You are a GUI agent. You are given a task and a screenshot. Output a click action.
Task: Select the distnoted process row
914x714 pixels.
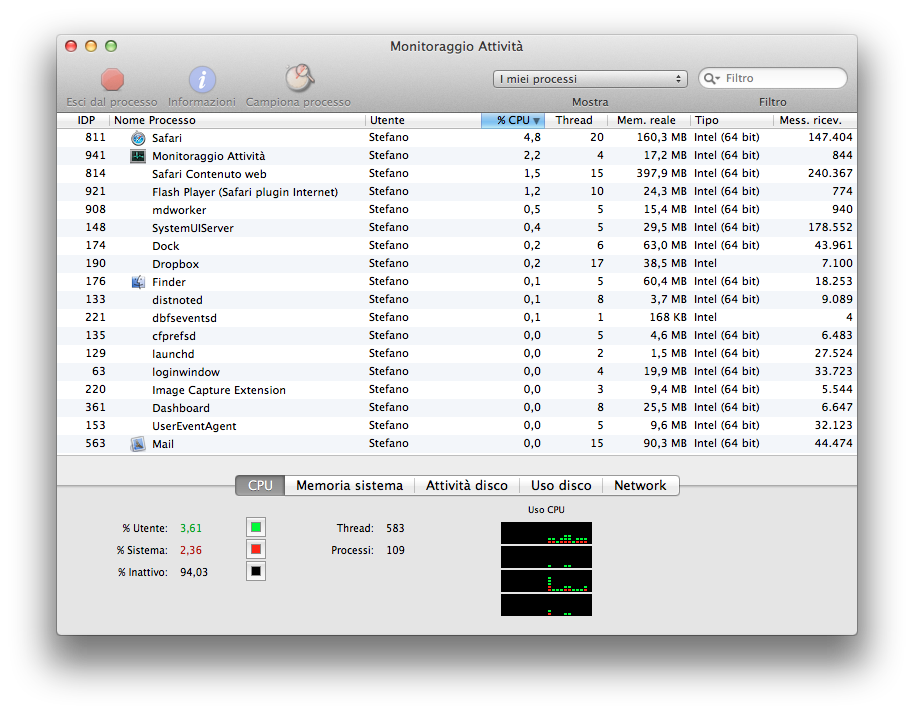pos(457,300)
